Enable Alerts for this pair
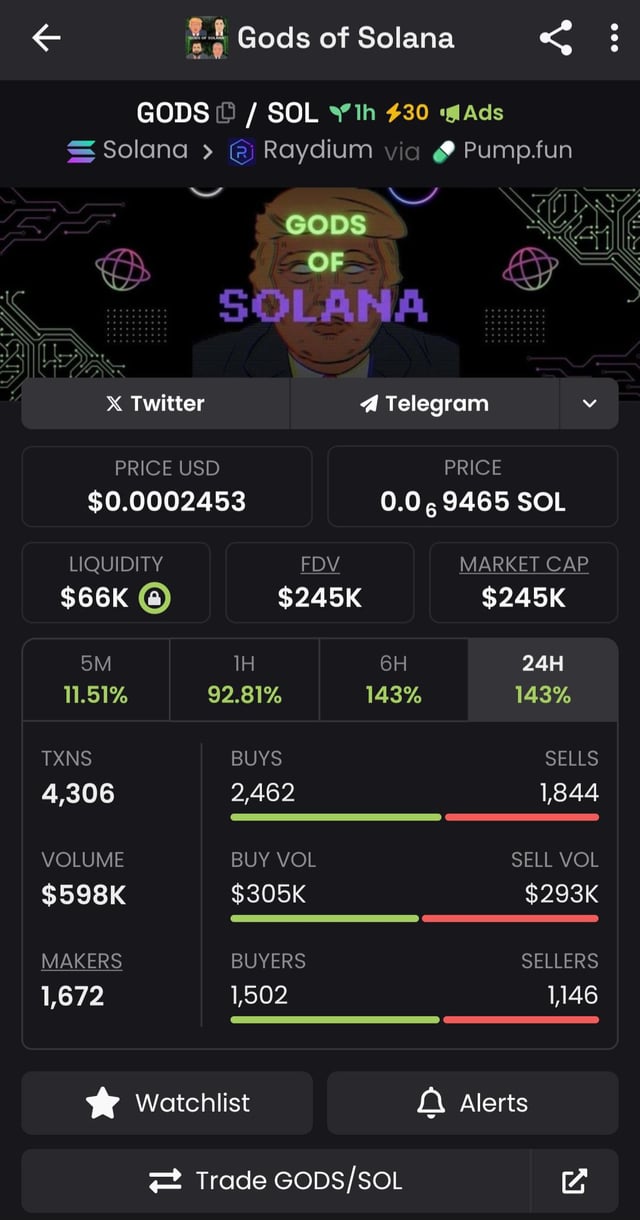This screenshot has height=1220, width=640. (x=472, y=1103)
